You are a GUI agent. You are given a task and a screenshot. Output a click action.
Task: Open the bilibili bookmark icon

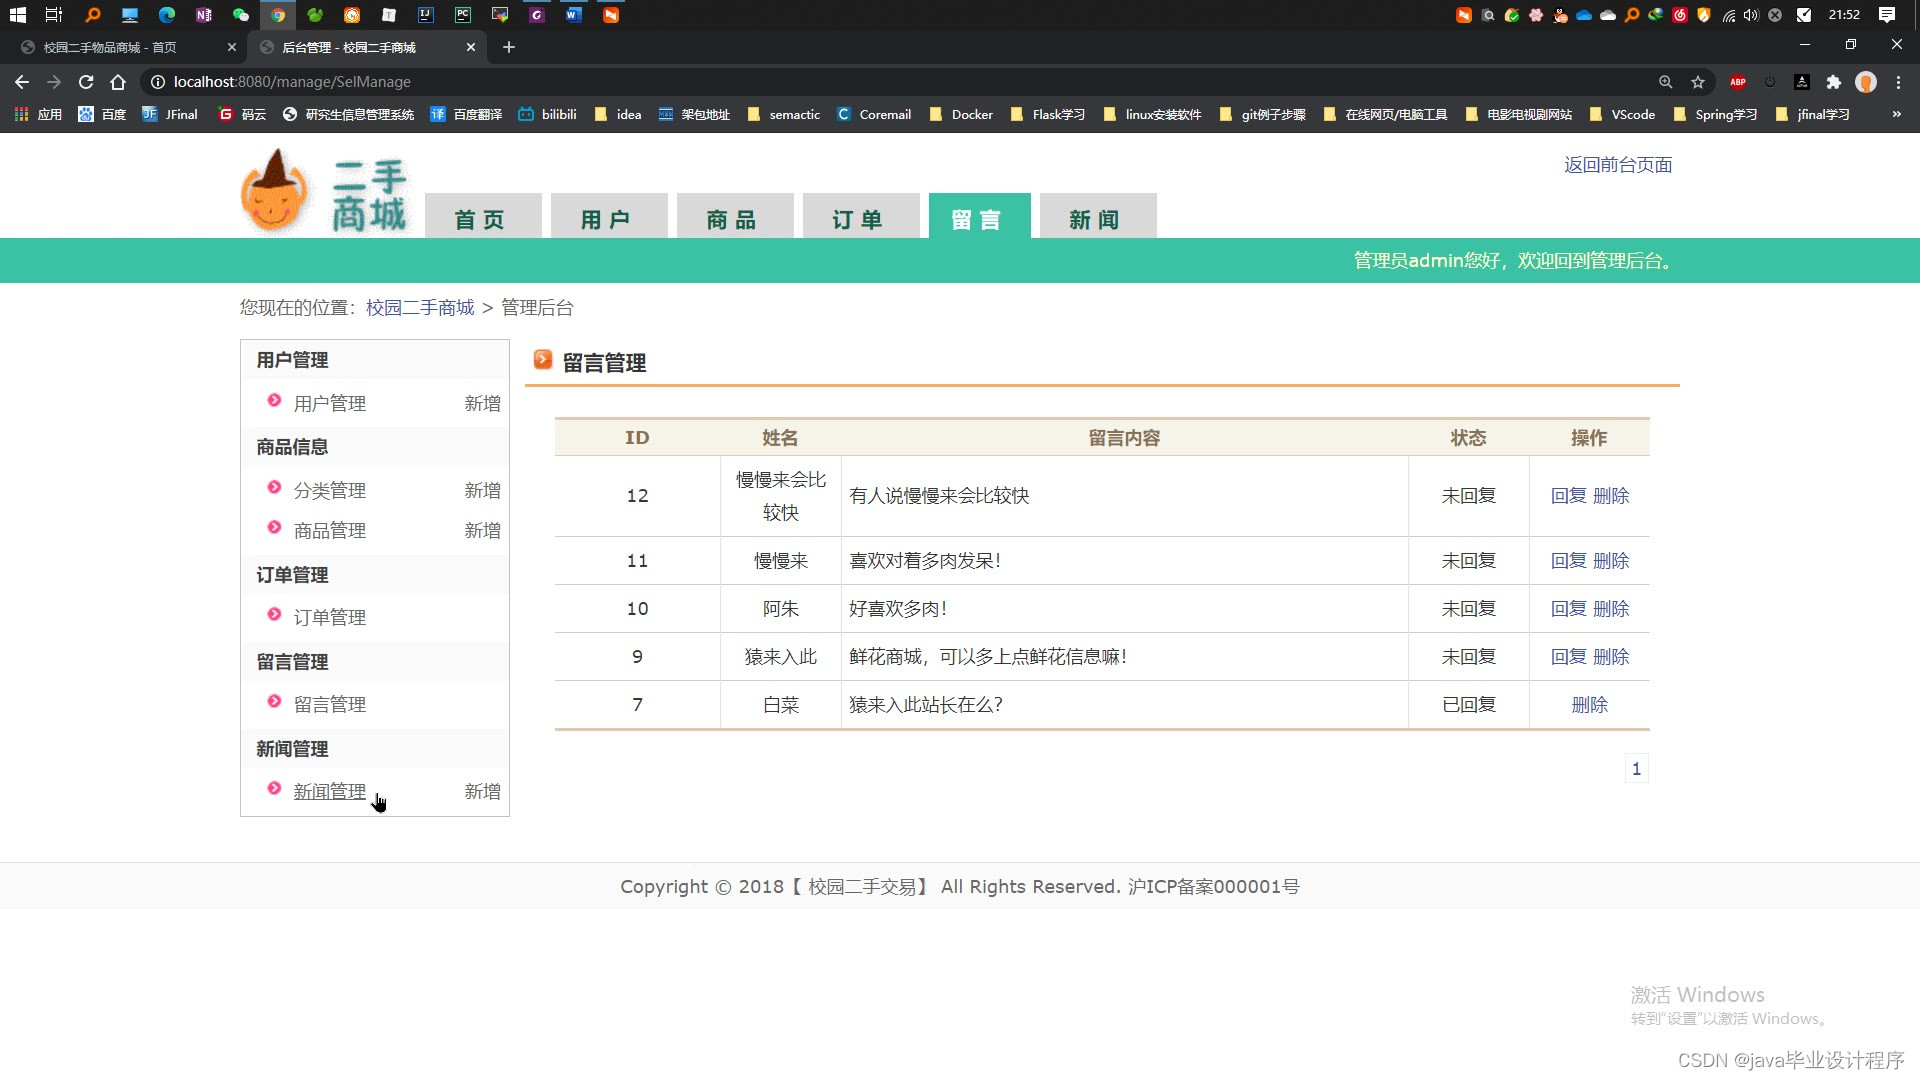pos(527,114)
